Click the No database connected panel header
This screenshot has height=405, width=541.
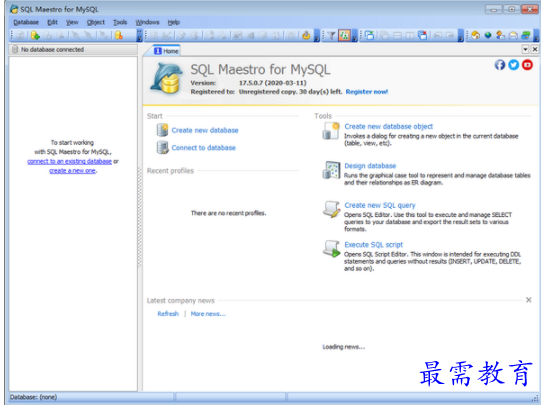[x=73, y=49]
